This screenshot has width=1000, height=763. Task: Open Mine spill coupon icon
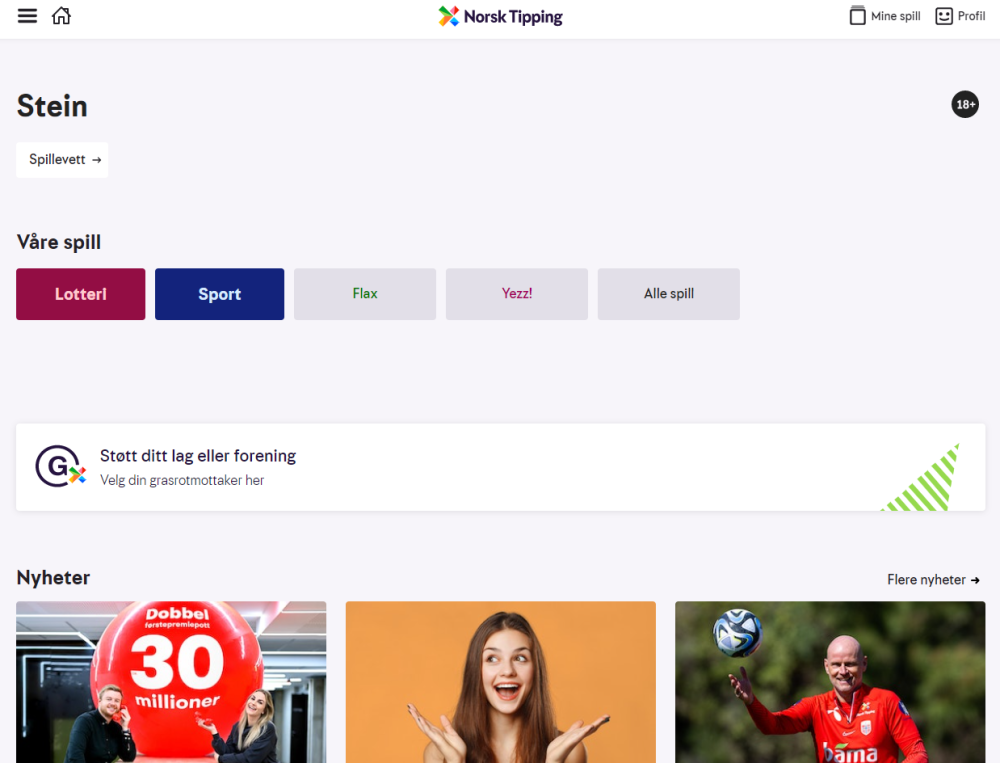point(858,16)
